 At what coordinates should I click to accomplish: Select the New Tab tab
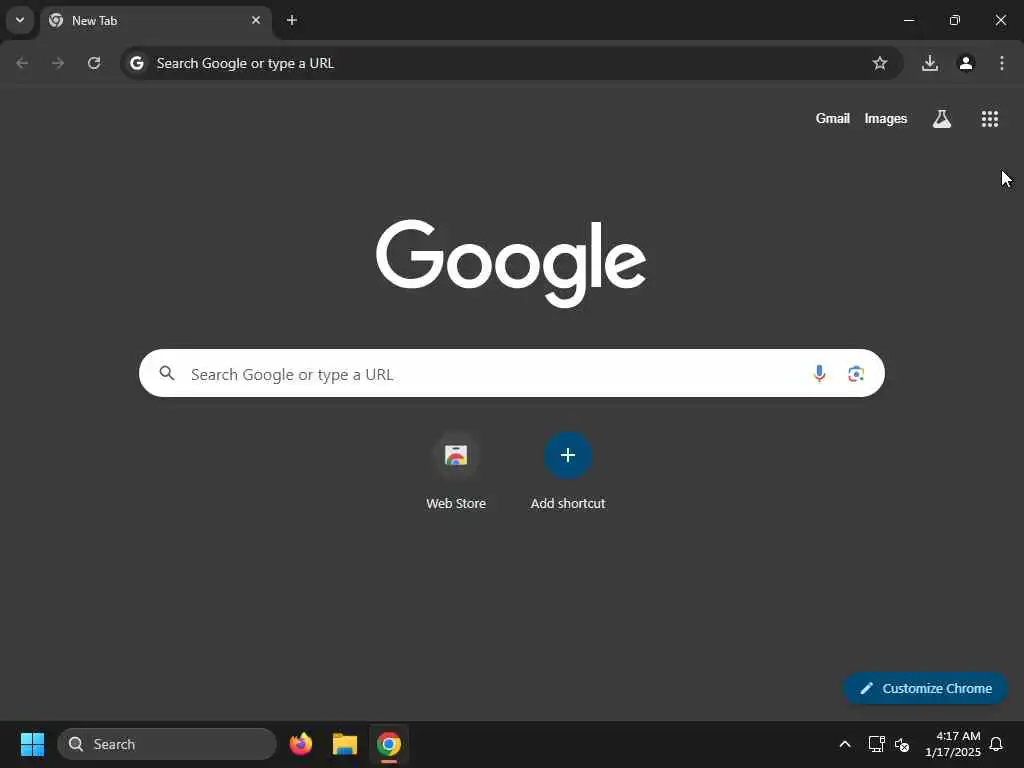click(x=155, y=21)
